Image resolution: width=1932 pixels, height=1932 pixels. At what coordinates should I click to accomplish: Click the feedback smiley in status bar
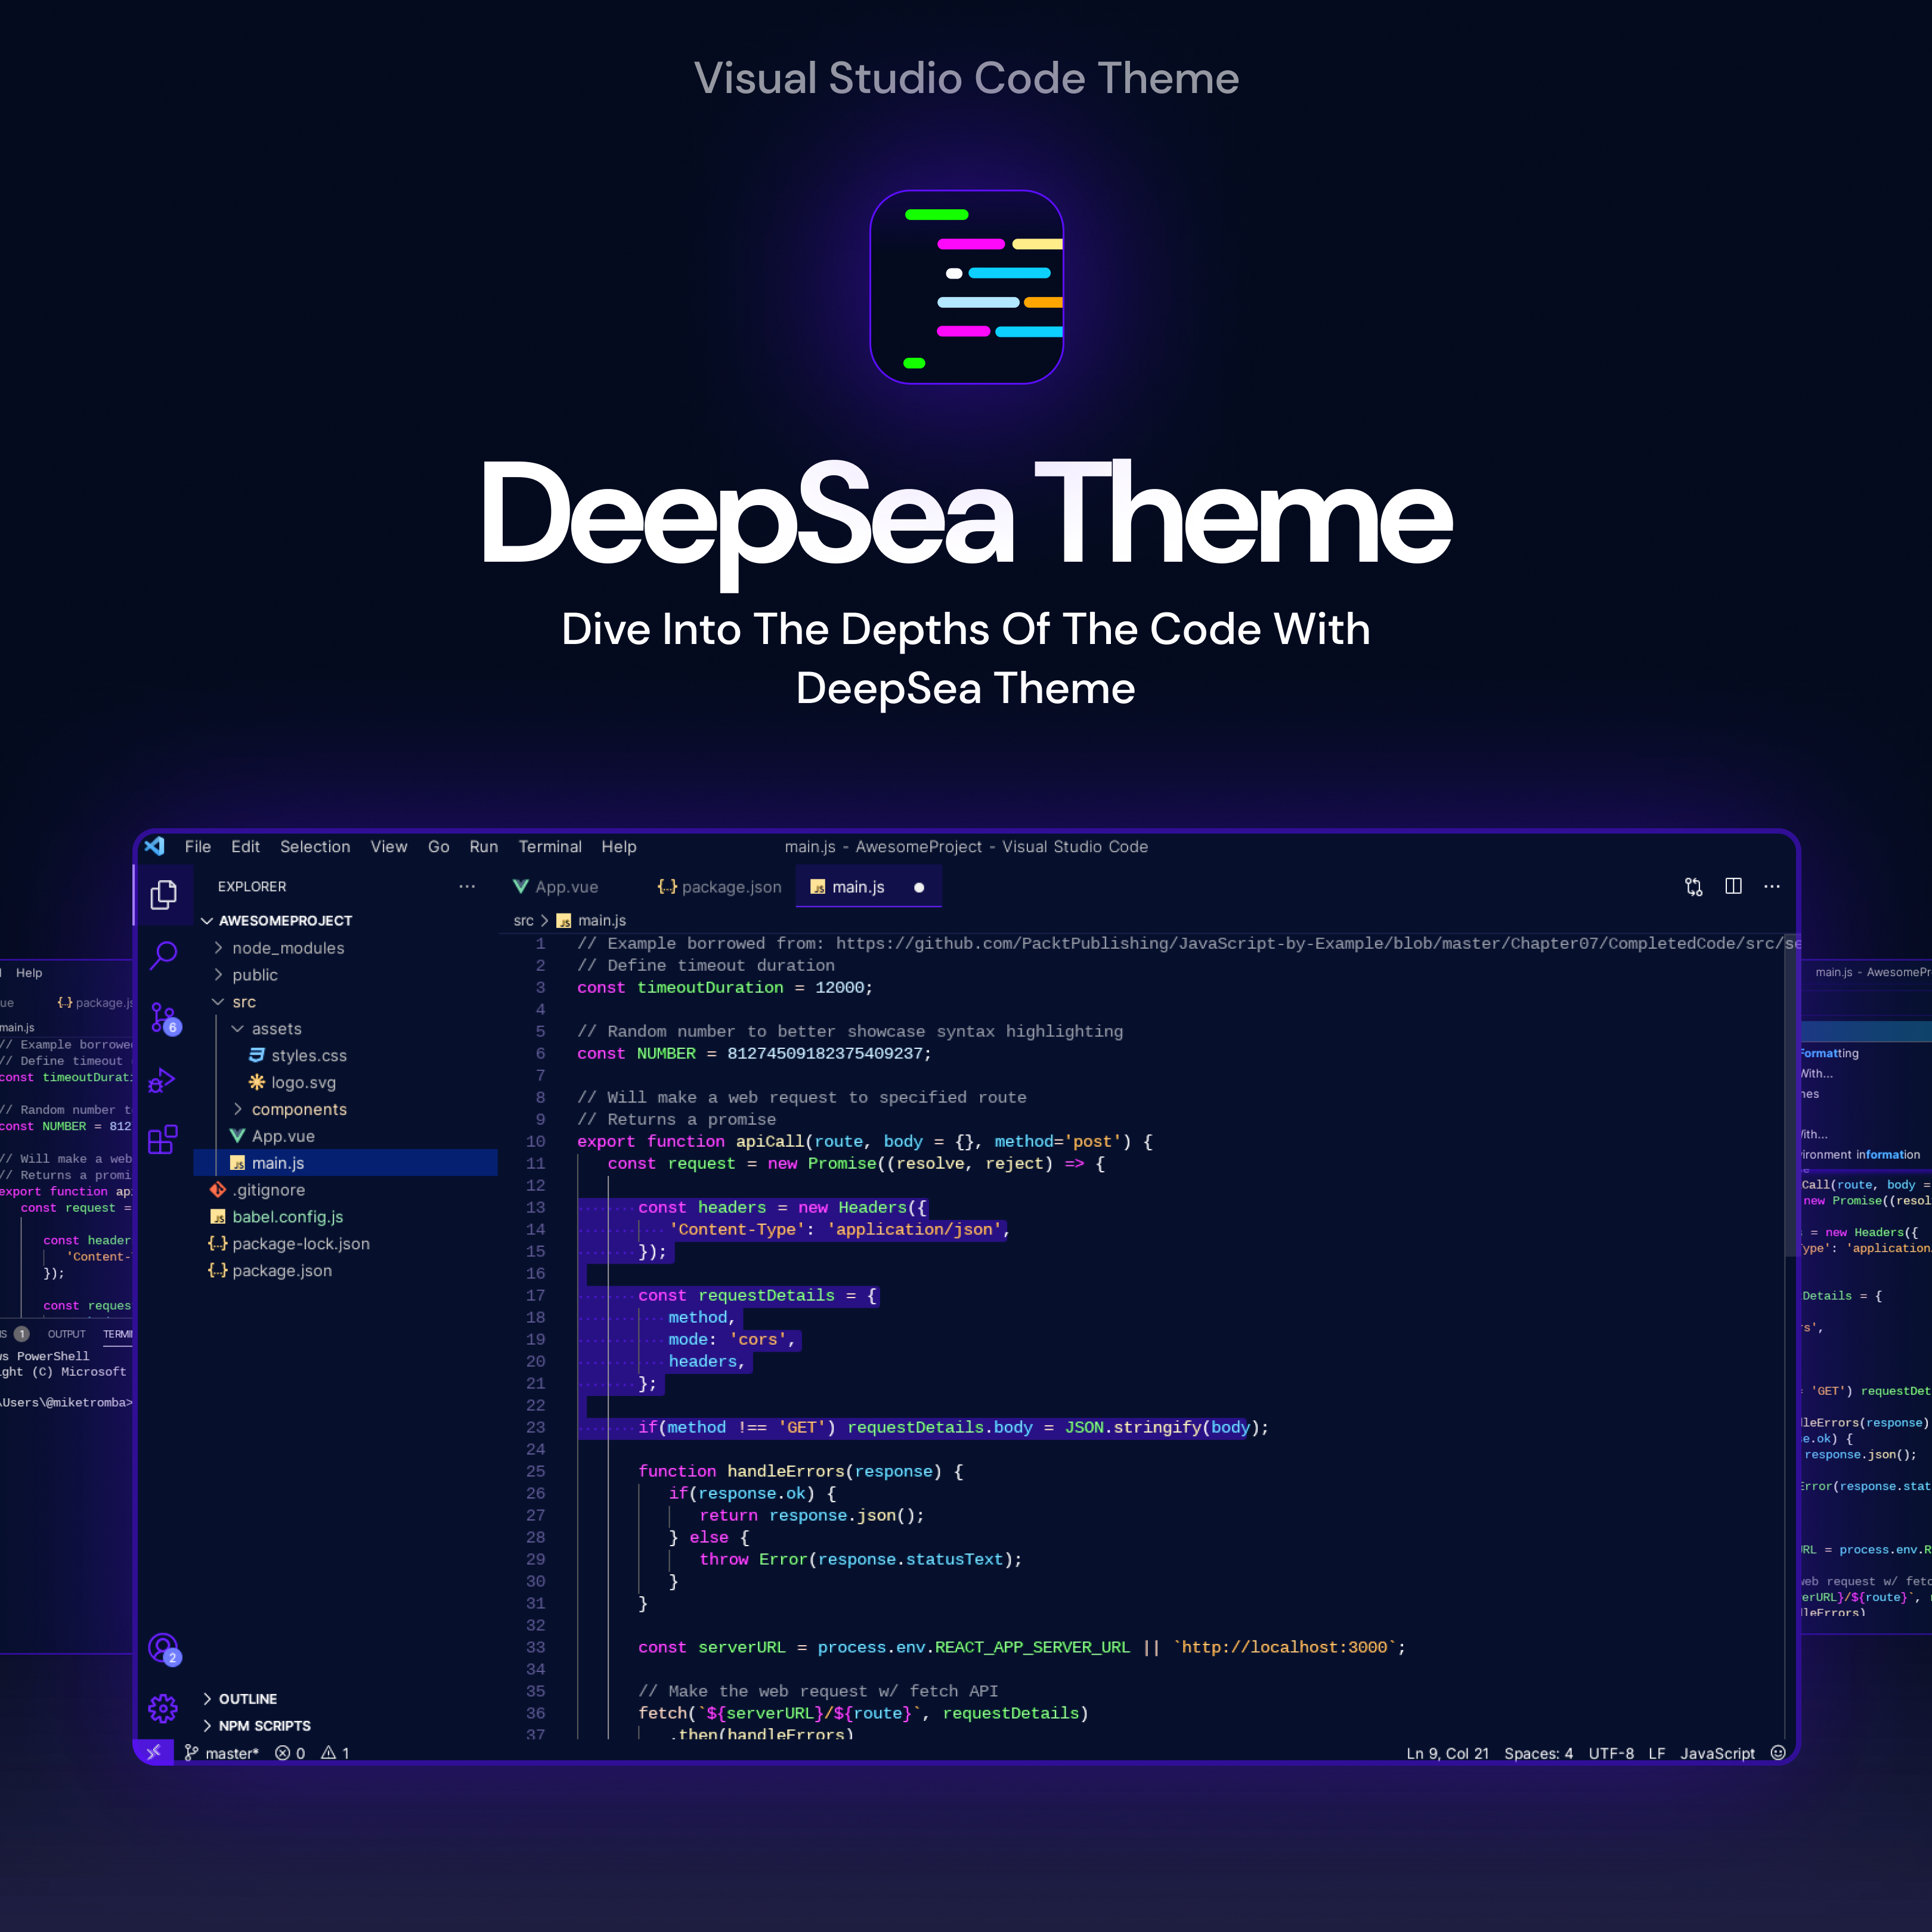1778,1752
